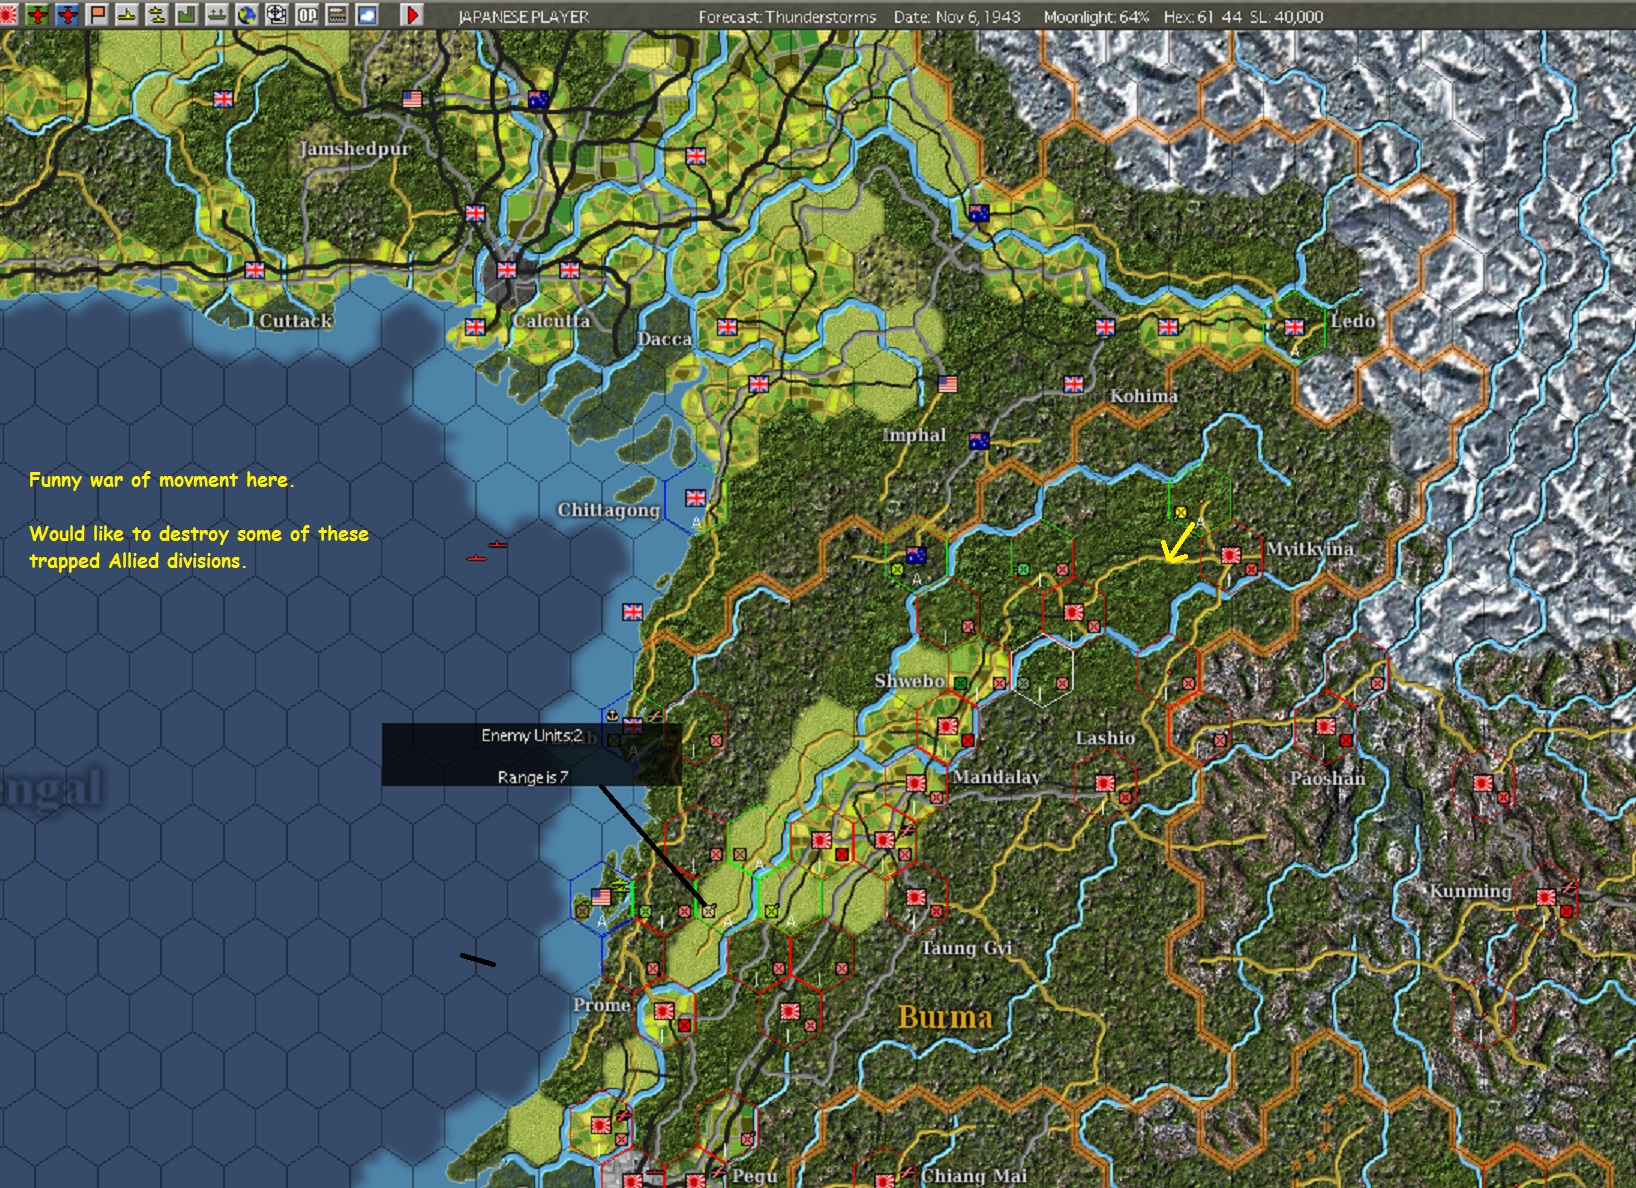Select the Japanese flag unit at Paoshan
The height and width of the screenshot is (1188, 1636).
(1326, 726)
